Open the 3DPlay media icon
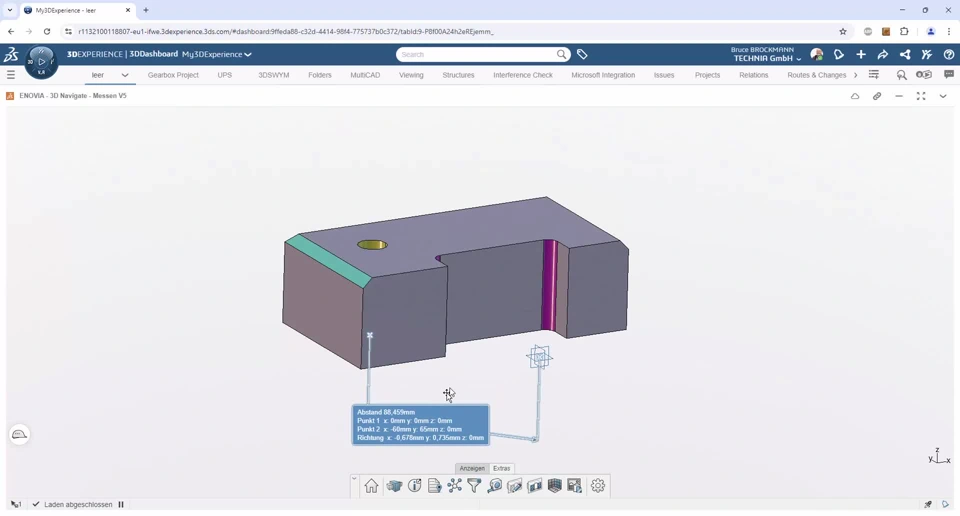 pyautogui.click(x=924, y=75)
